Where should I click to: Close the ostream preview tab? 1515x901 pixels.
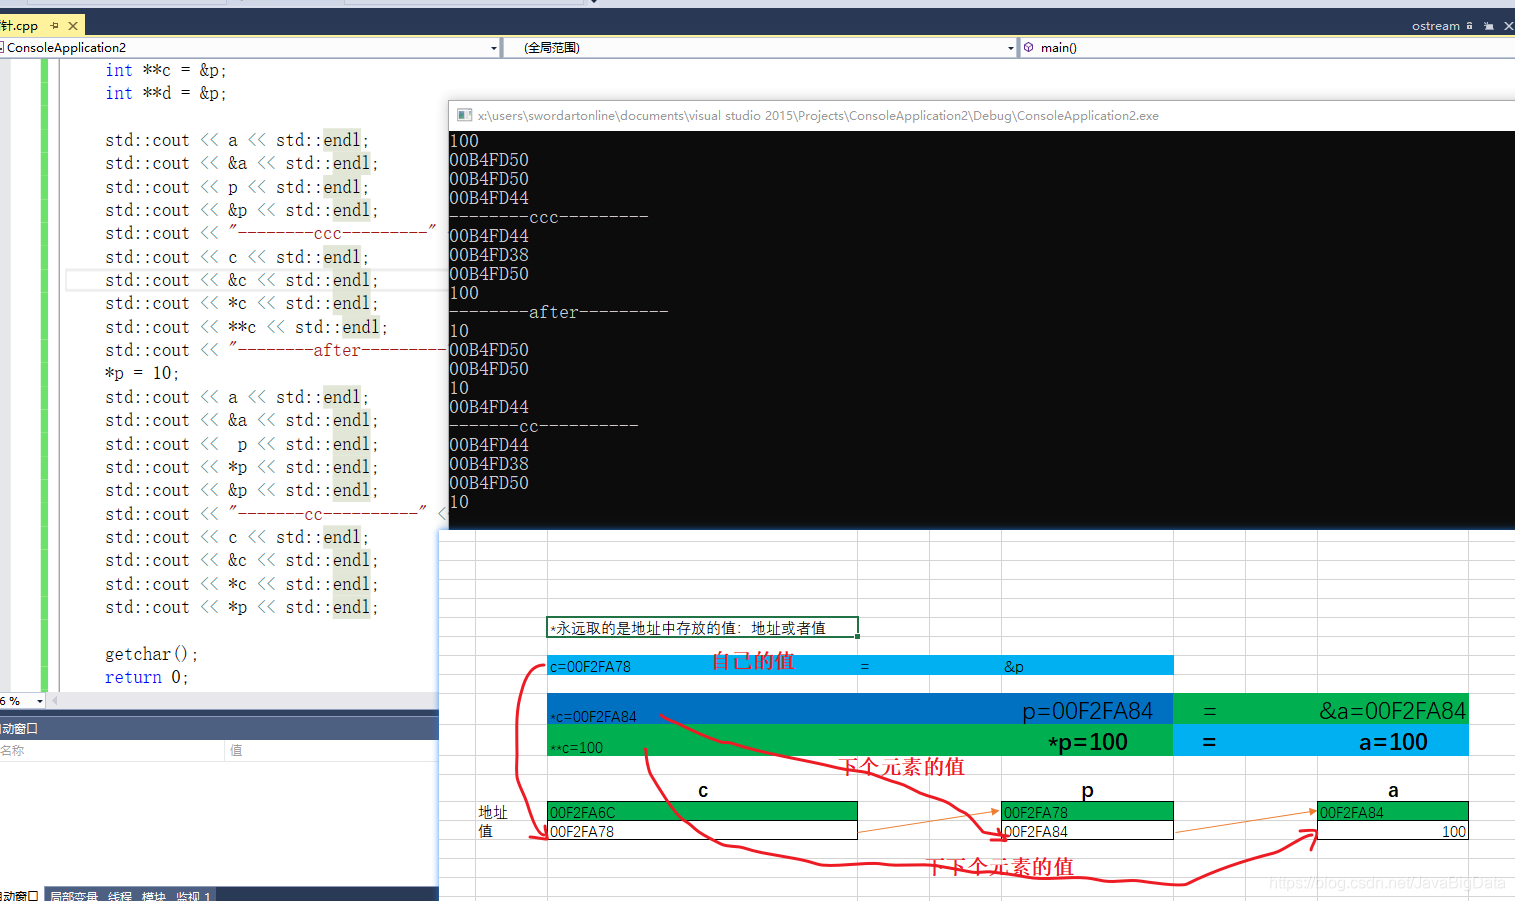pos(1508,26)
